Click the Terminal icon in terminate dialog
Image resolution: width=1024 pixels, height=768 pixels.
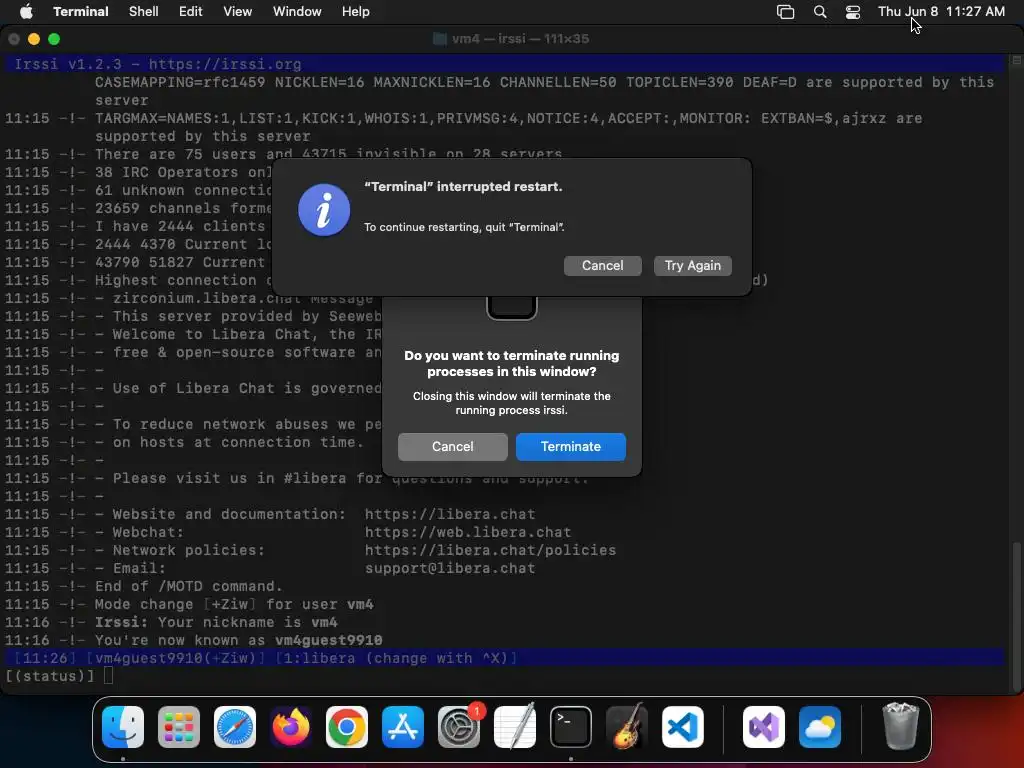tap(511, 308)
